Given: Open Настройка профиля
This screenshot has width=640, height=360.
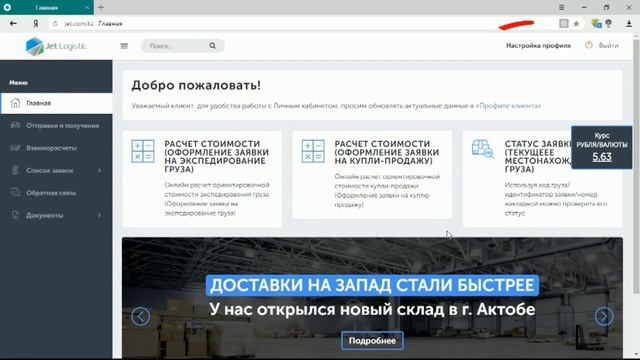Looking at the screenshot, I should tap(538, 45).
